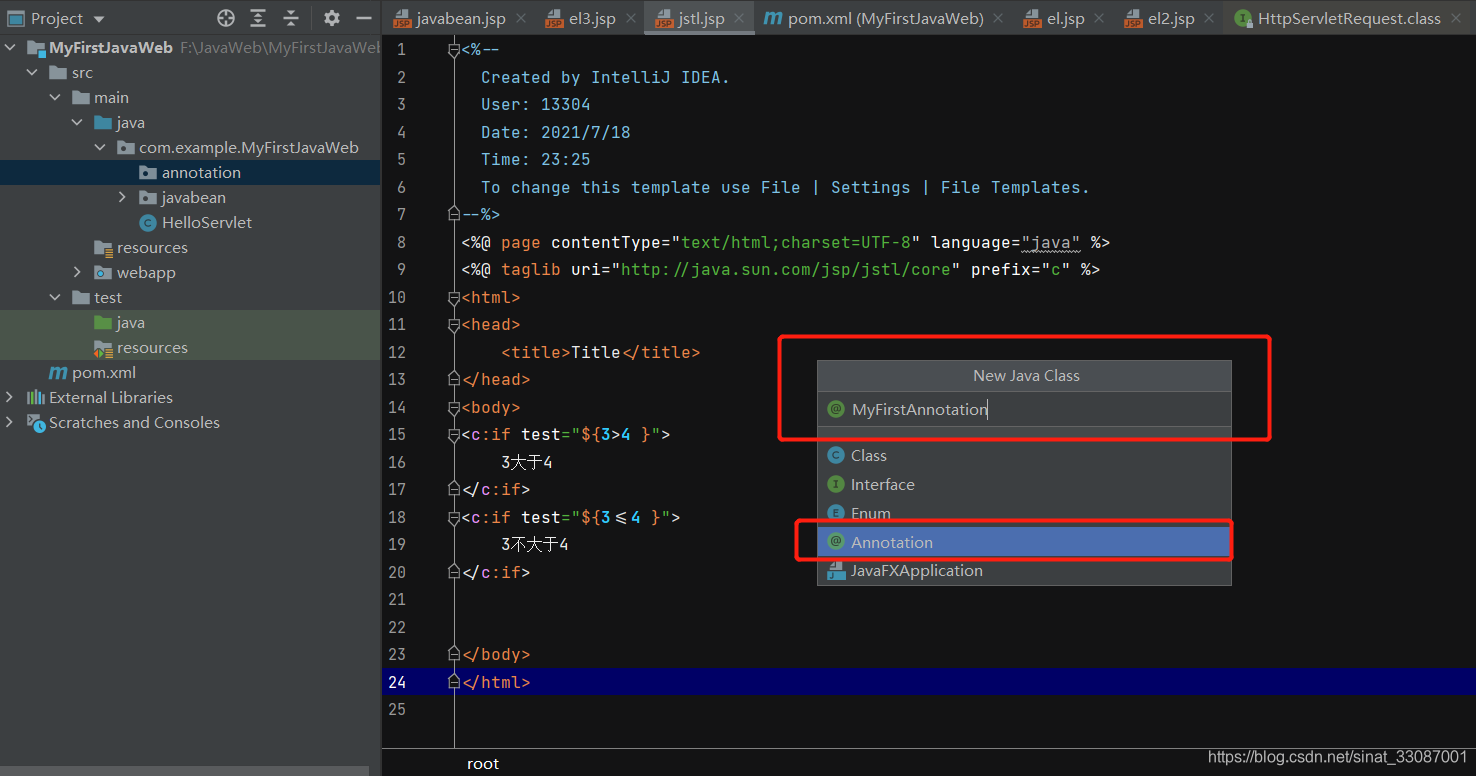Select HelloServlet class in project tree
The image size is (1476, 776).
click(x=190, y=222)
